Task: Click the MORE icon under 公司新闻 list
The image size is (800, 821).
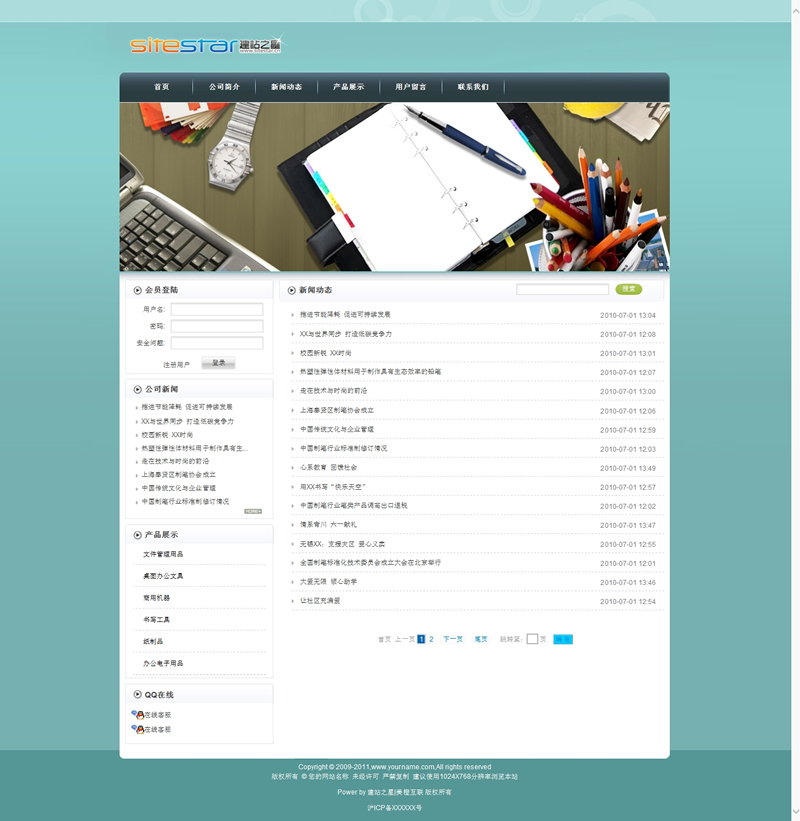Action: point(253,511)
